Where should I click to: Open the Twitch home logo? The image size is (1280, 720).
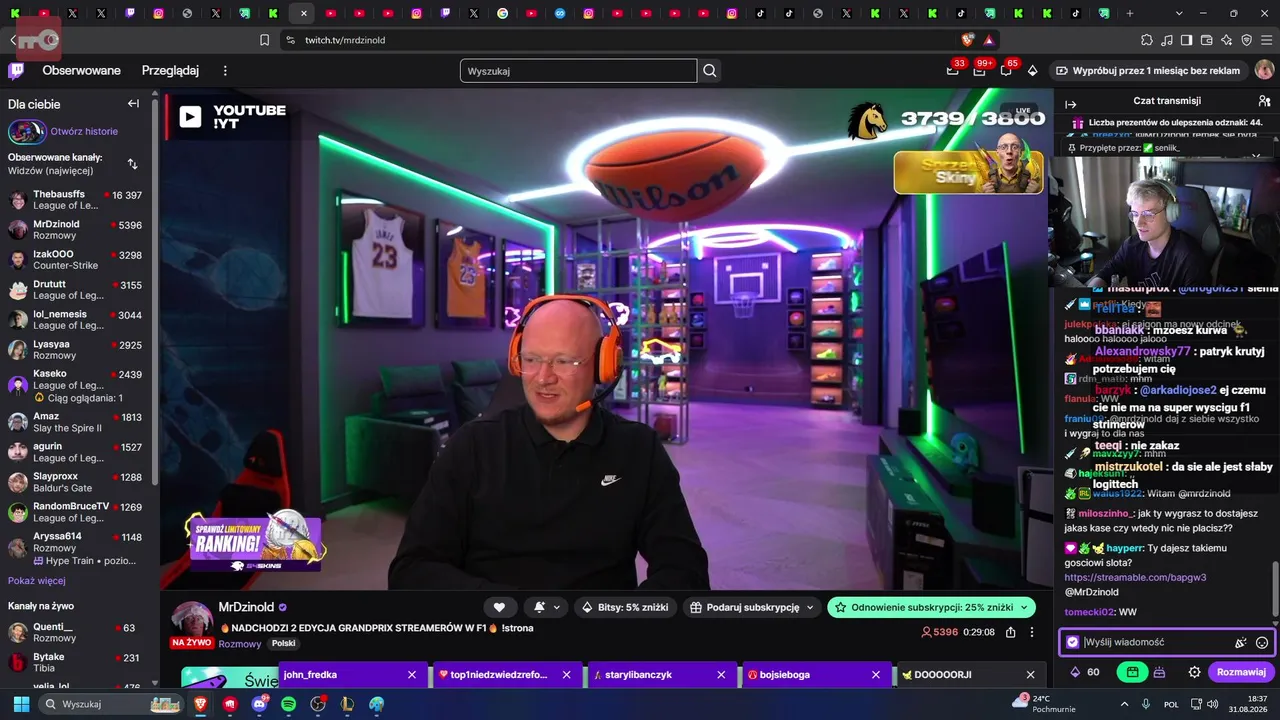(16, 71)
